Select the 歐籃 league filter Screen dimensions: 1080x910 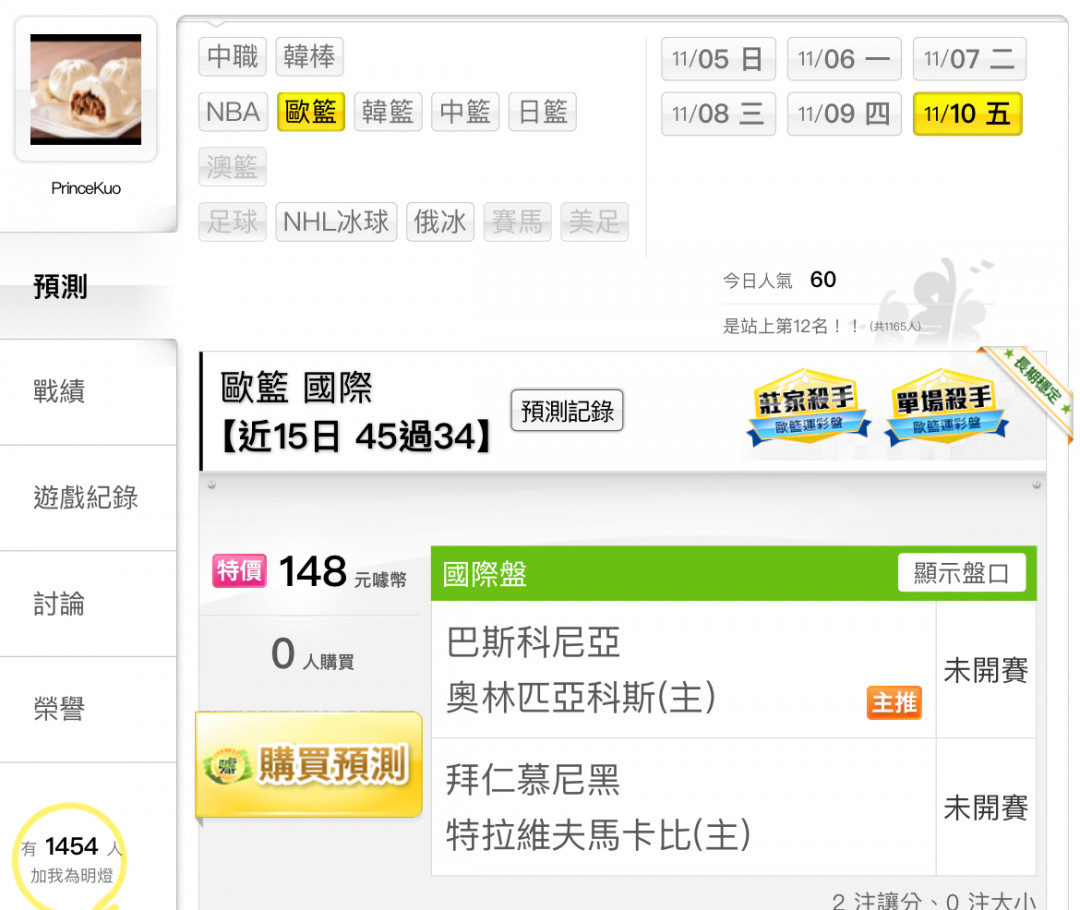pyautogui.click(x=311, y=112)
